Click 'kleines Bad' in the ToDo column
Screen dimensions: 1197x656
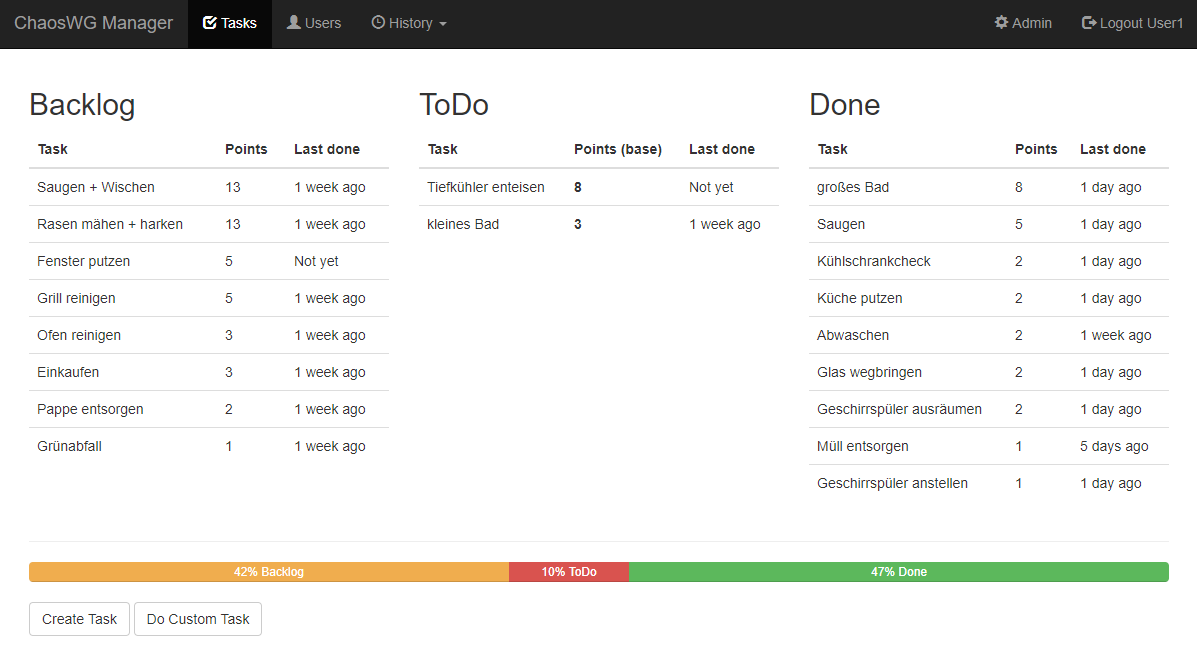coord(463,224)
